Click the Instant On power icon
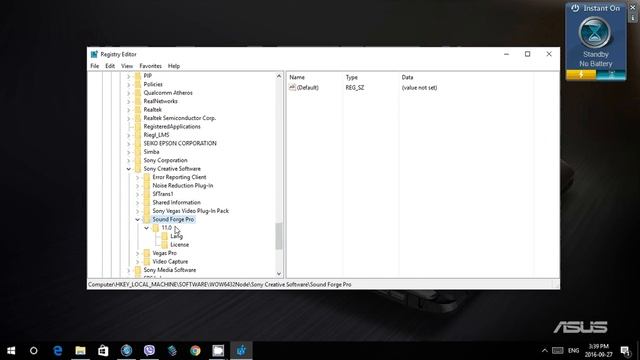 [575, 8]
